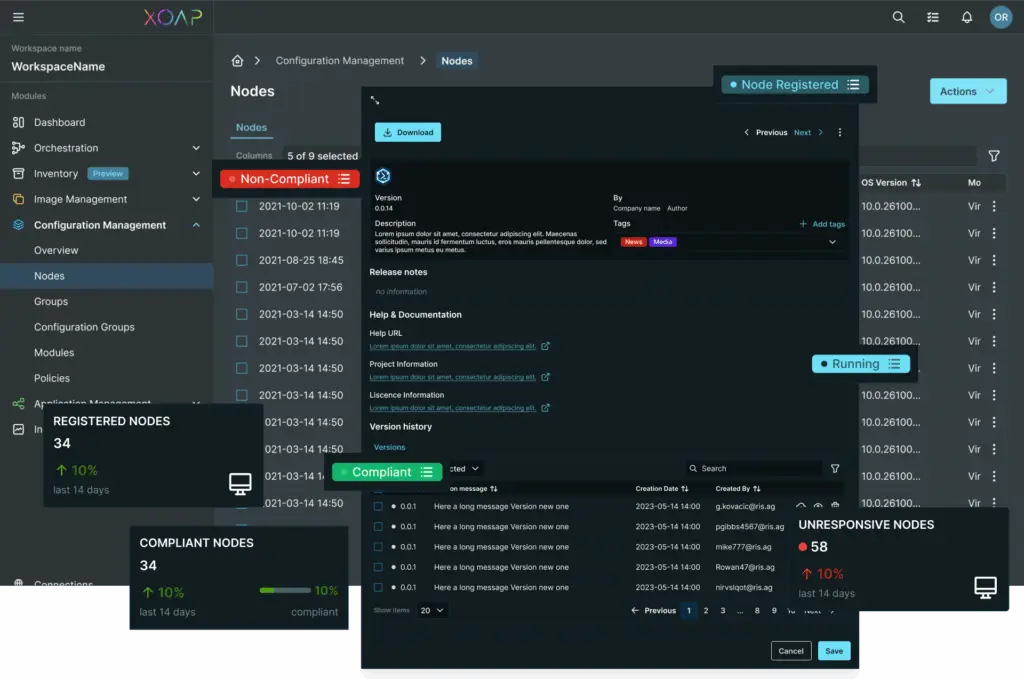Open the OR user avatar
The image size is (1024, 679).
[1000, 17]
